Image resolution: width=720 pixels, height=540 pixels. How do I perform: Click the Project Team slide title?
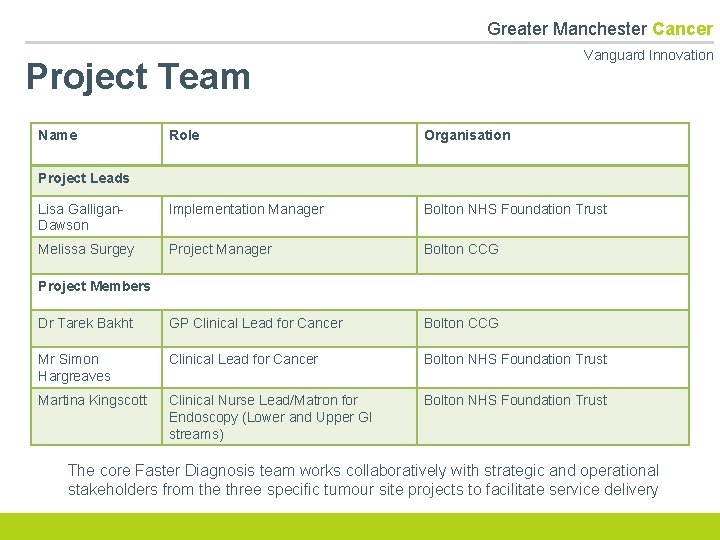pos(138,76)
